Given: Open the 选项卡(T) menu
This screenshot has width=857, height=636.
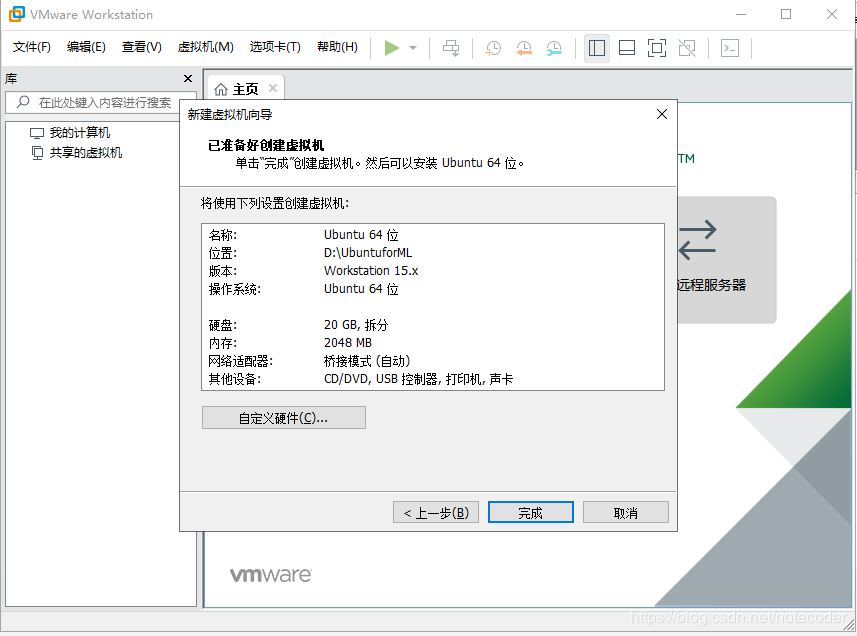Looking at the screenshot, I should pyautogui.click(x=275, y=47).
